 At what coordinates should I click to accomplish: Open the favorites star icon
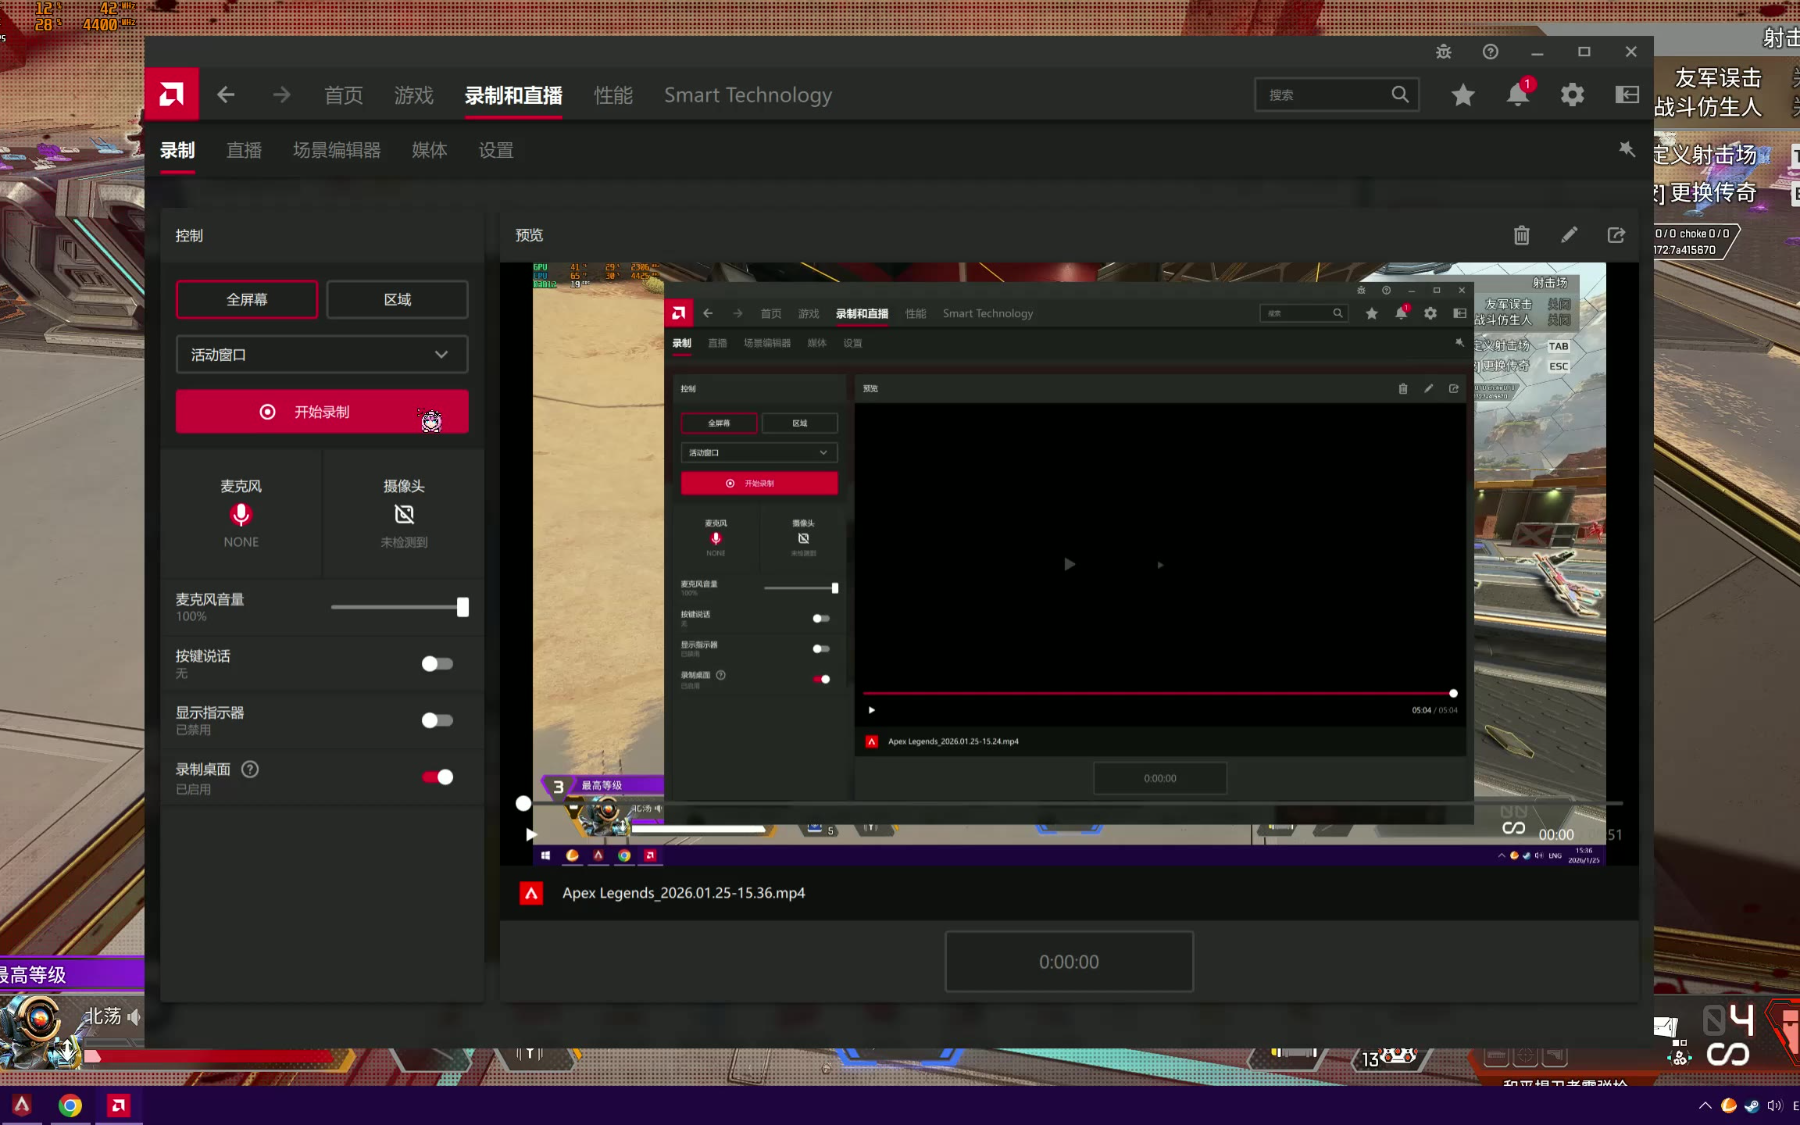point(1463,95)
